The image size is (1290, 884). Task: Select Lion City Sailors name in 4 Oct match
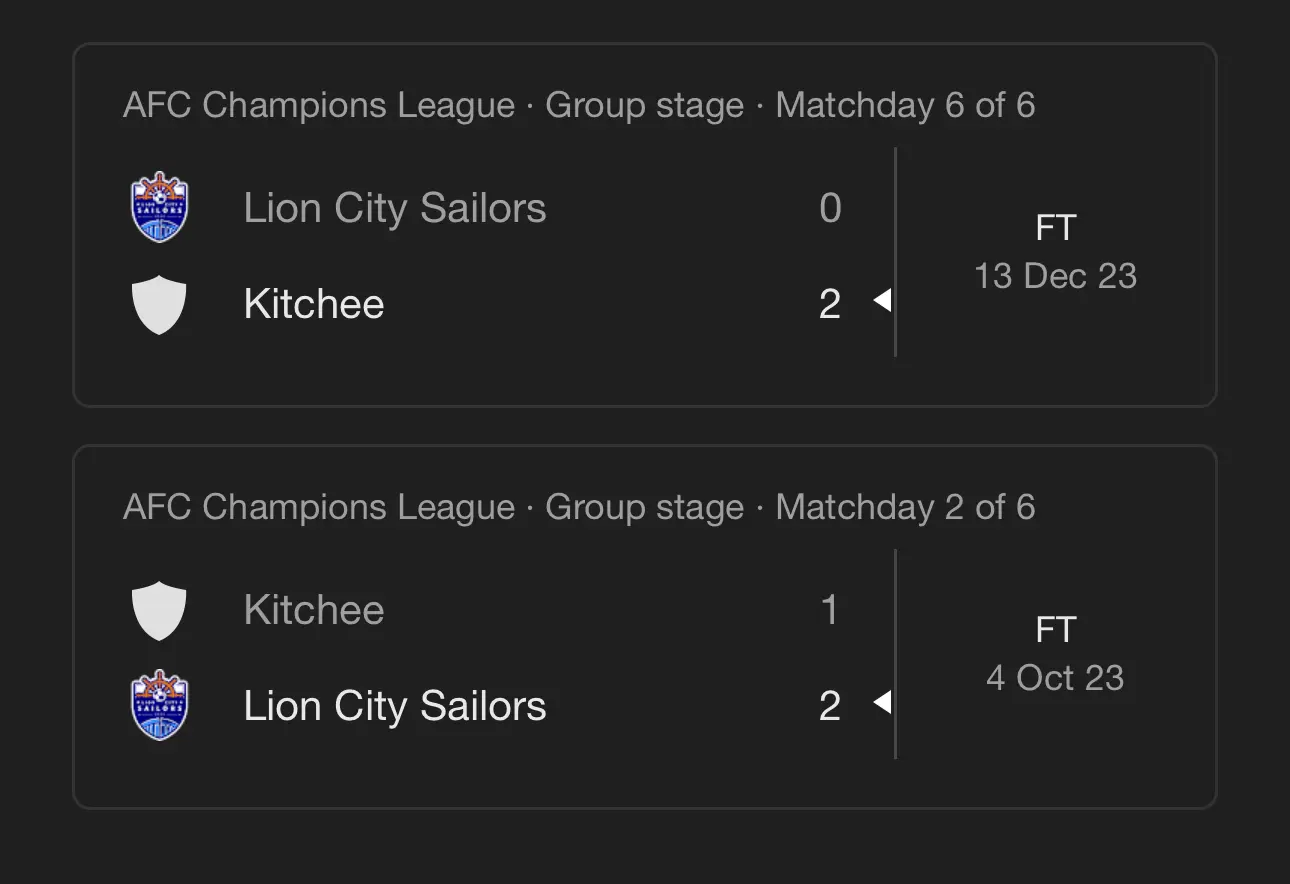coord(395,706)
